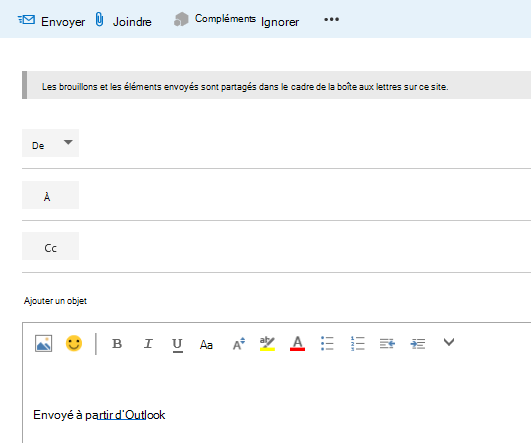Toggle underline formatting
The width and height of the screenshot is (531, 443).
click(x=177, y=345)
